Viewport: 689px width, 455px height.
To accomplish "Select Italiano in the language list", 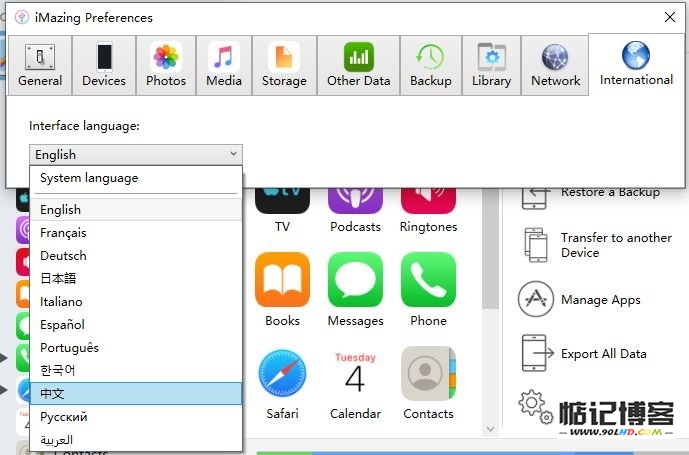I will tap(136, 302).
